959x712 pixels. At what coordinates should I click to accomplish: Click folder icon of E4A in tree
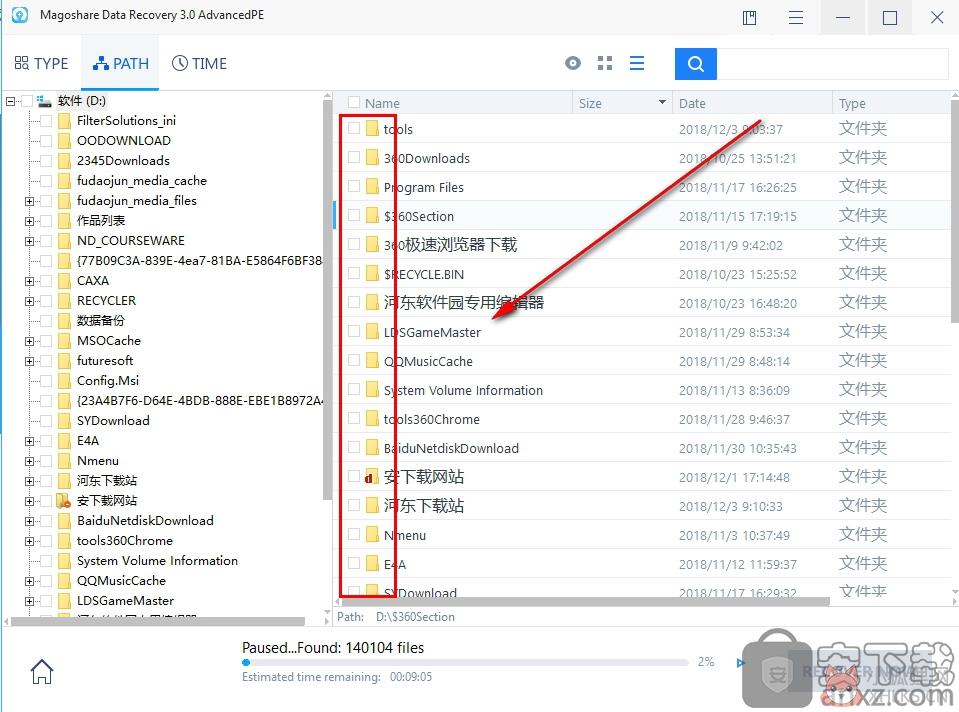click(x=64, y=441)
